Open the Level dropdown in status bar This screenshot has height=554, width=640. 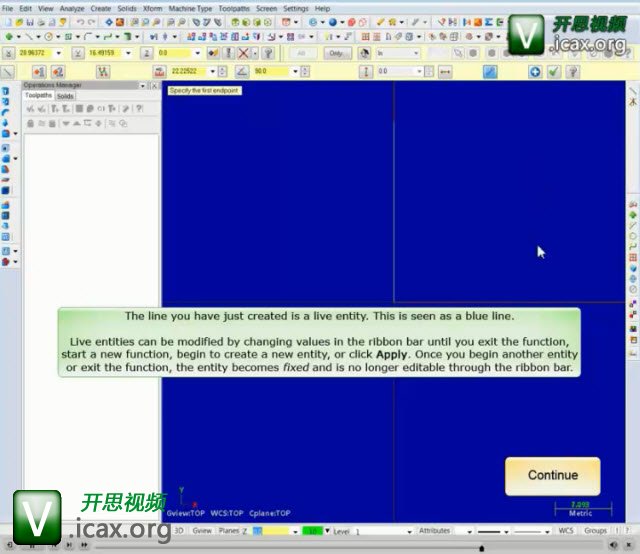point(409,532)
